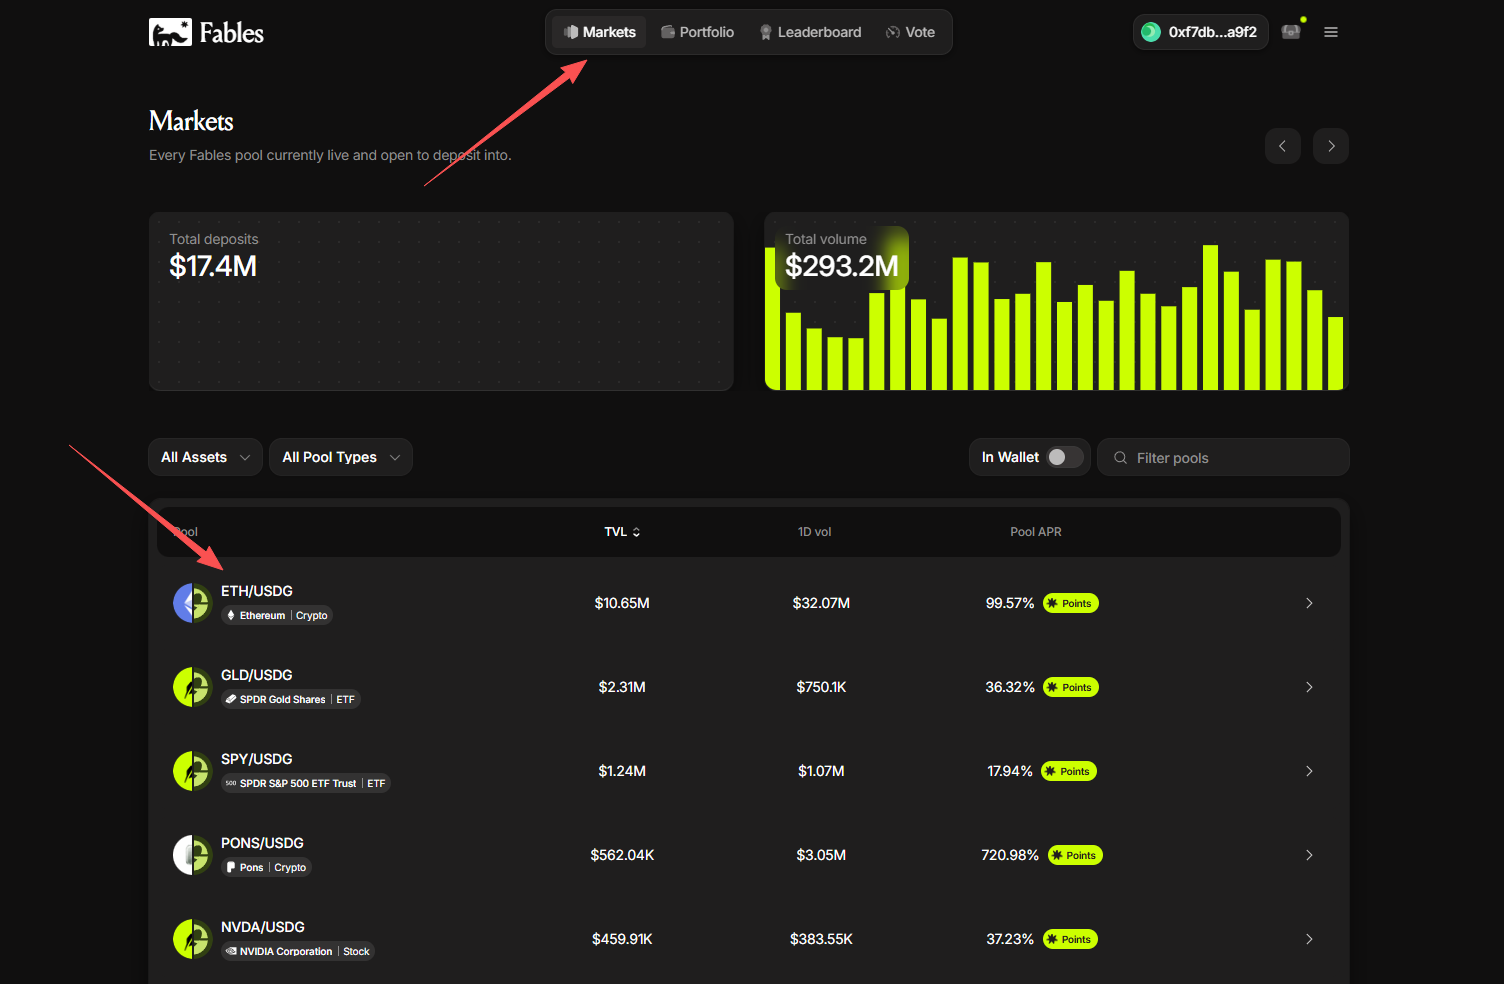
Task: Click the Points badge in the PONS/USDG row
Action: tap(1075, 855)
